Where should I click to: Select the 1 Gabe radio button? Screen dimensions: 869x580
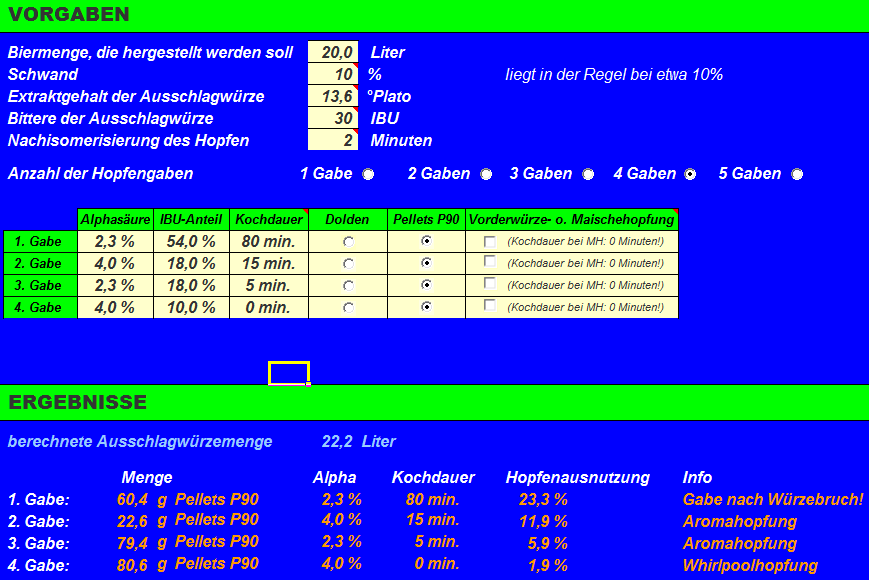click(368, 174)
